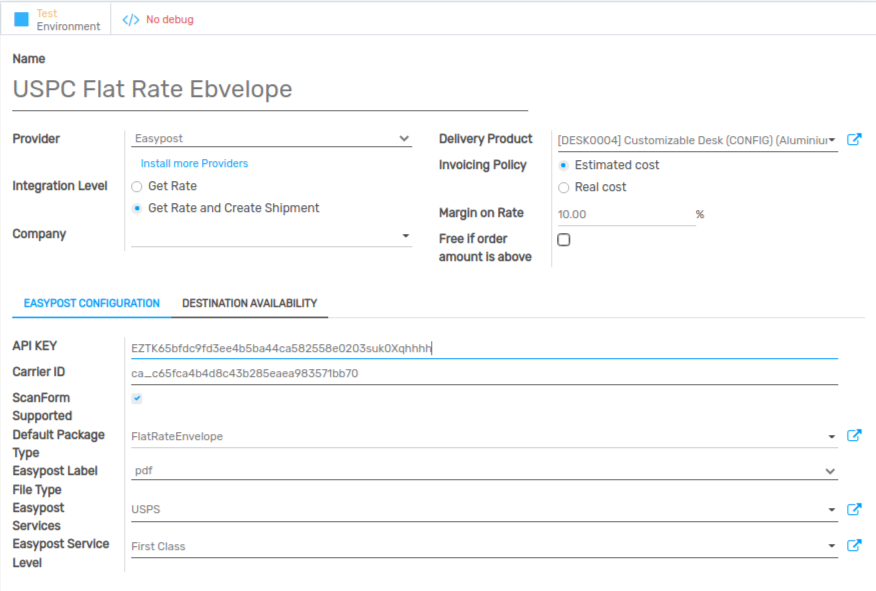Select Get Rate and Create Shipment option
The image size is (876, 591).
click(x=137, y=208)
